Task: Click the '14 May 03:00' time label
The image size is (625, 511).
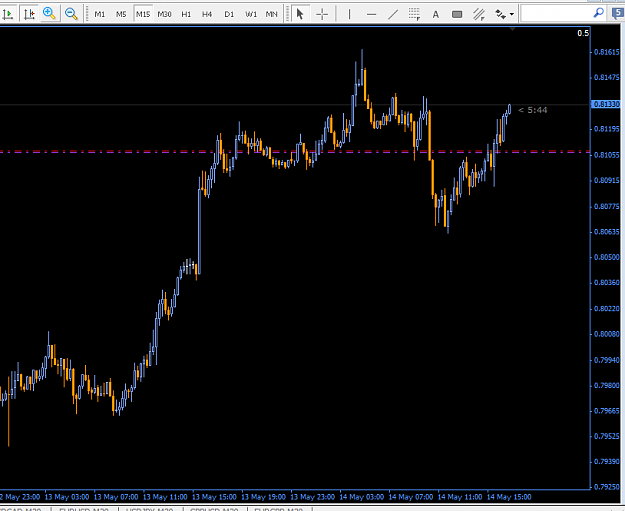Action: click(362, 497)
